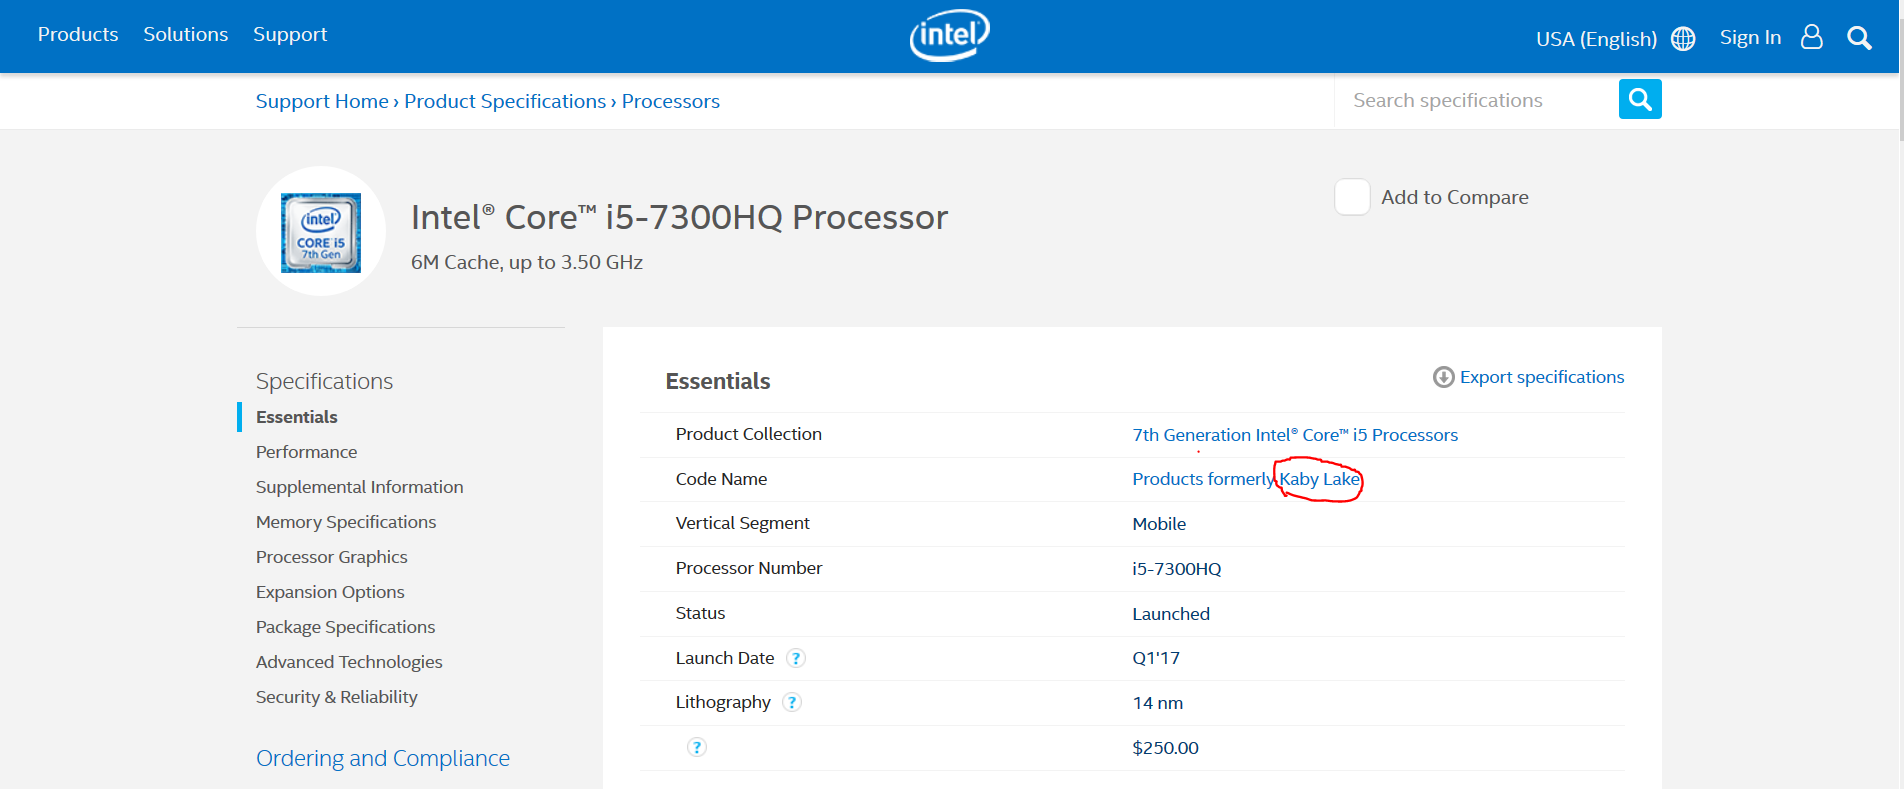Click the Intel logo in header
This screenshot has width=1904, height=789.
949,36
